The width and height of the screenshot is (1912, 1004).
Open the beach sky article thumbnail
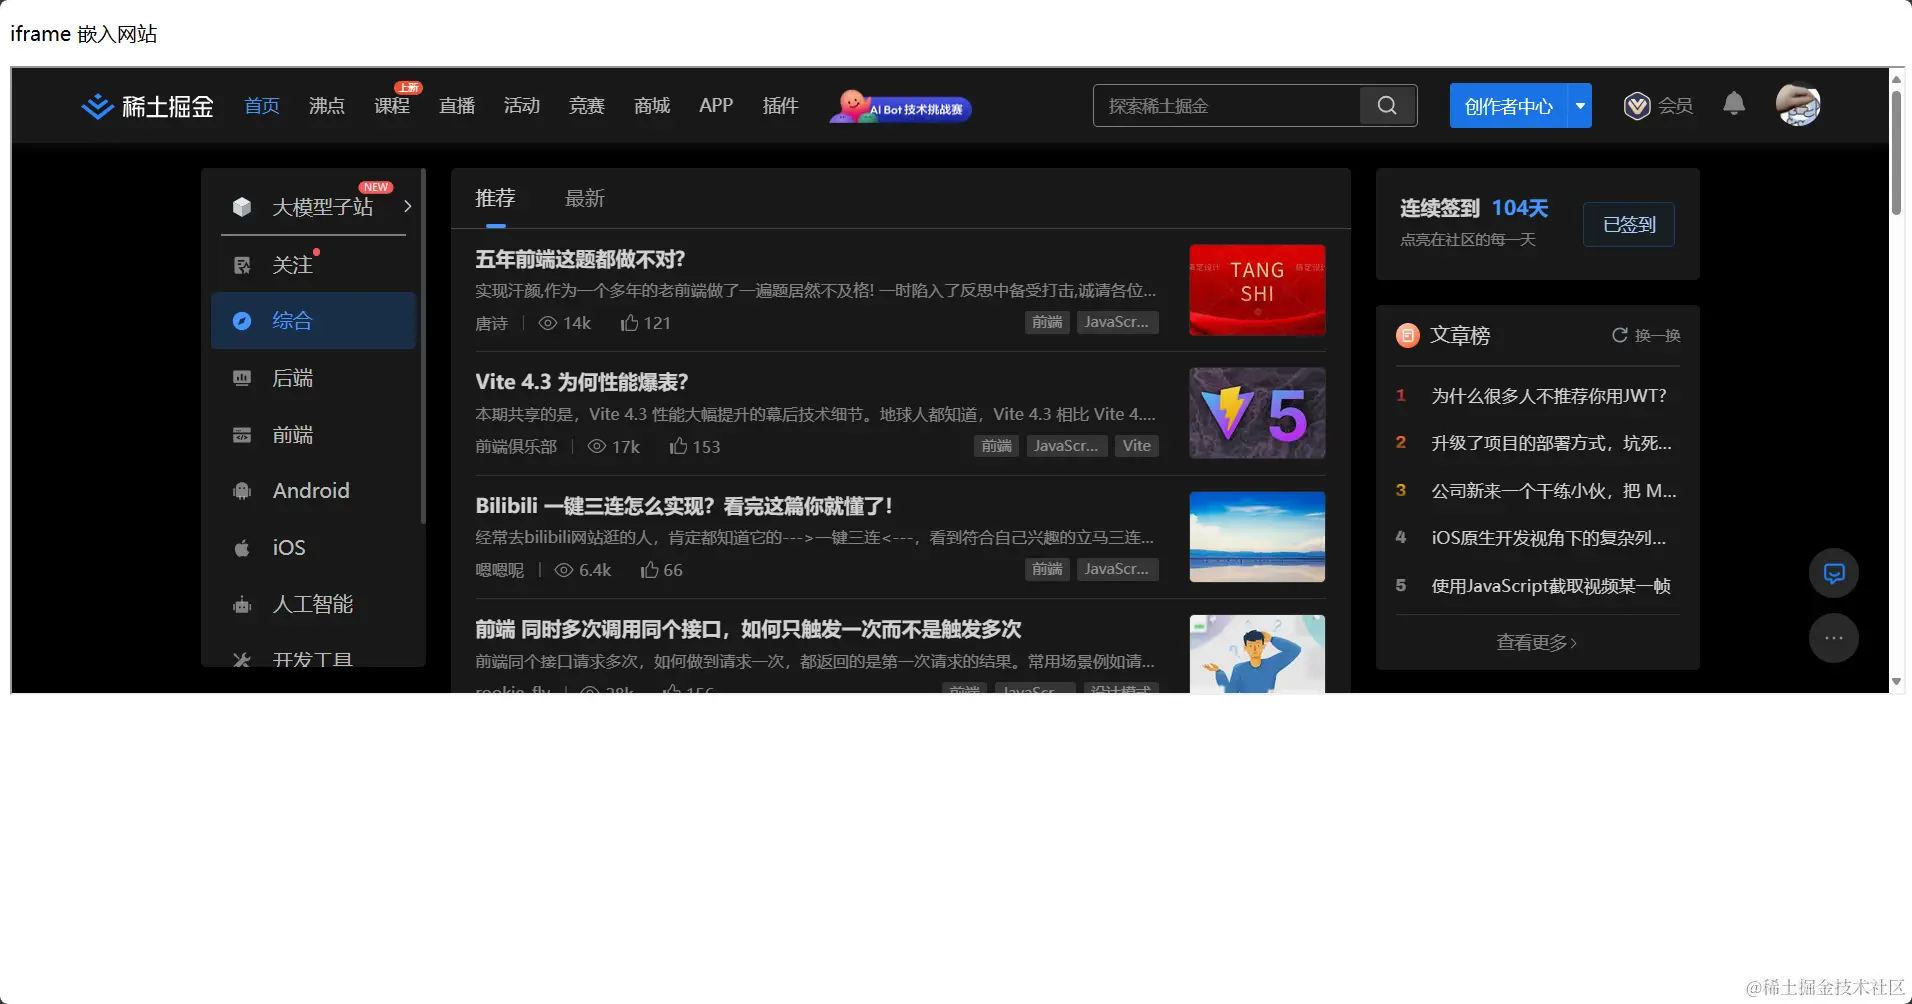pos(1257,537)
